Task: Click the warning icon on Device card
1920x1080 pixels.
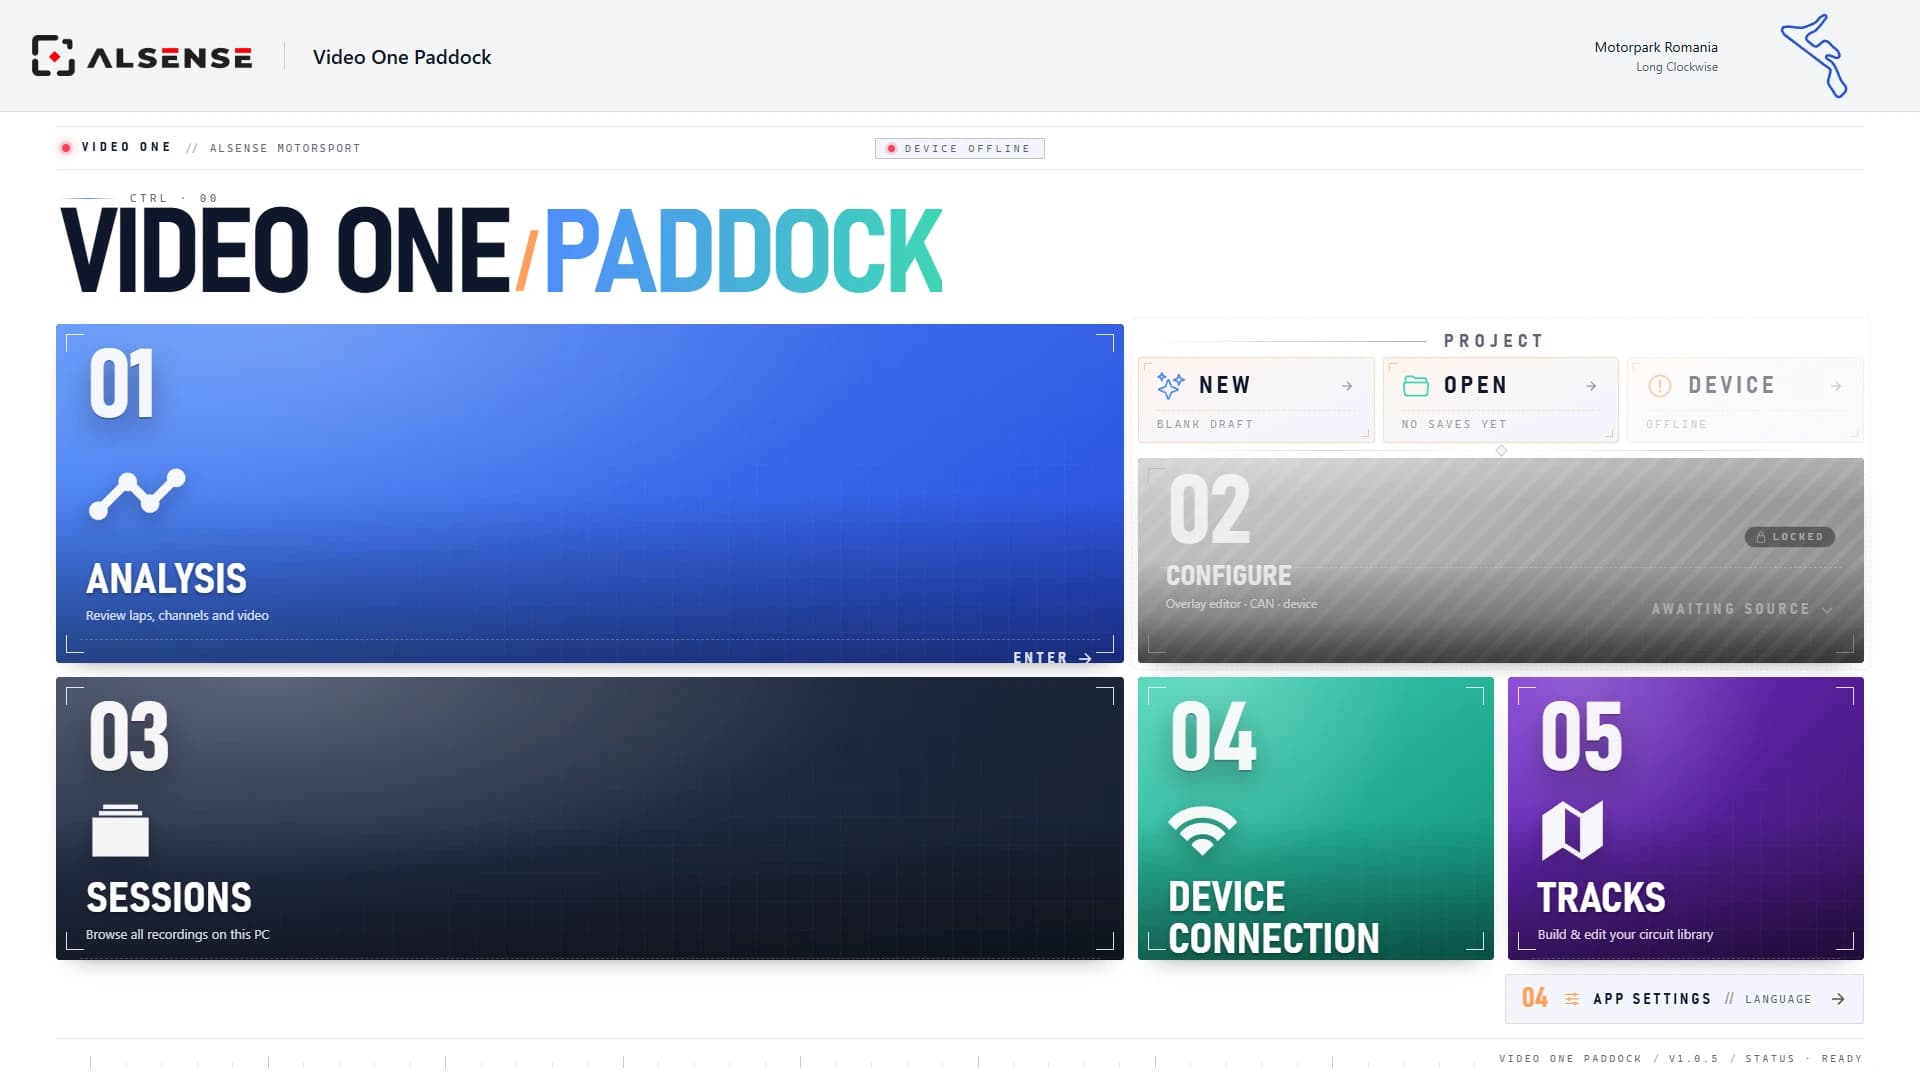Action: [1660, 385]
